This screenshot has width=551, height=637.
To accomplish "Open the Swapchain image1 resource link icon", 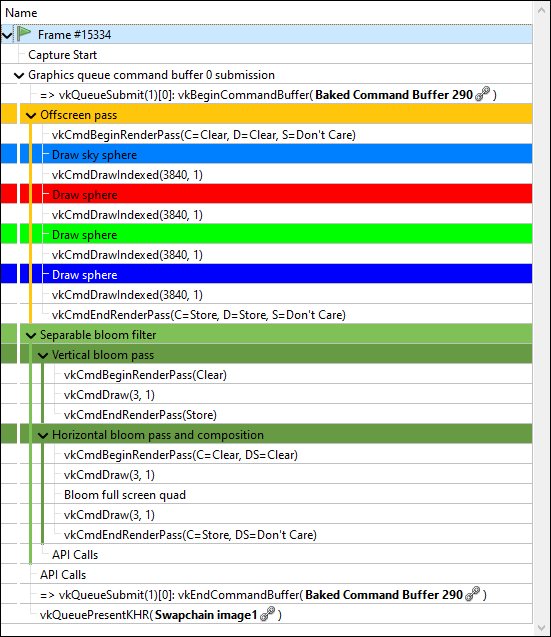I will pyautogui.click(x=267, y=614).
